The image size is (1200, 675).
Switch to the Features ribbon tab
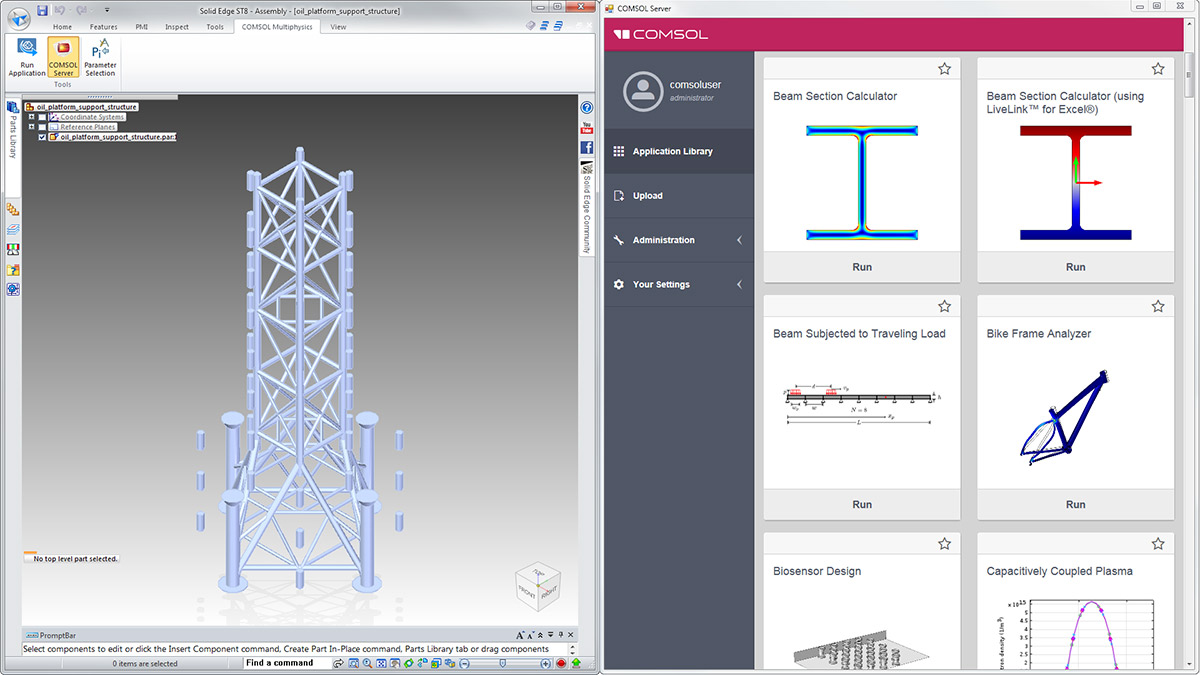(x=103, y=27)
